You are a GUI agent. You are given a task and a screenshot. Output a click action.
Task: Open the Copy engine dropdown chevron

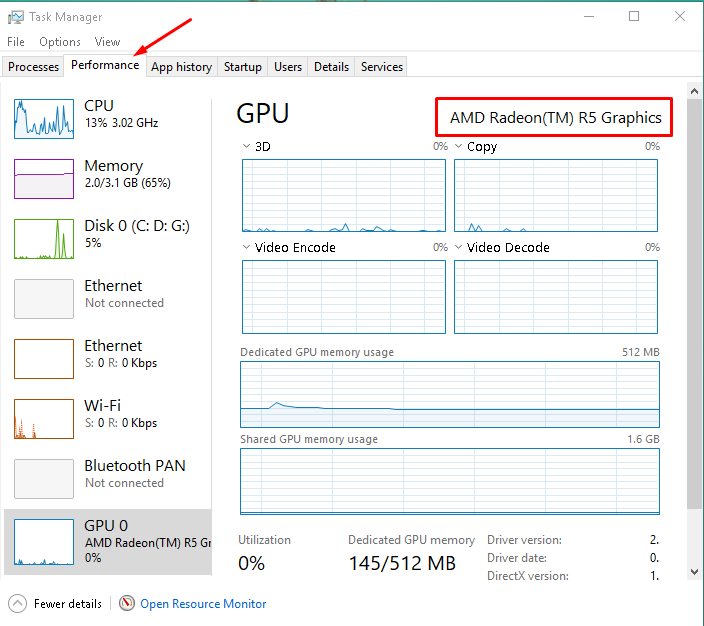458,146
